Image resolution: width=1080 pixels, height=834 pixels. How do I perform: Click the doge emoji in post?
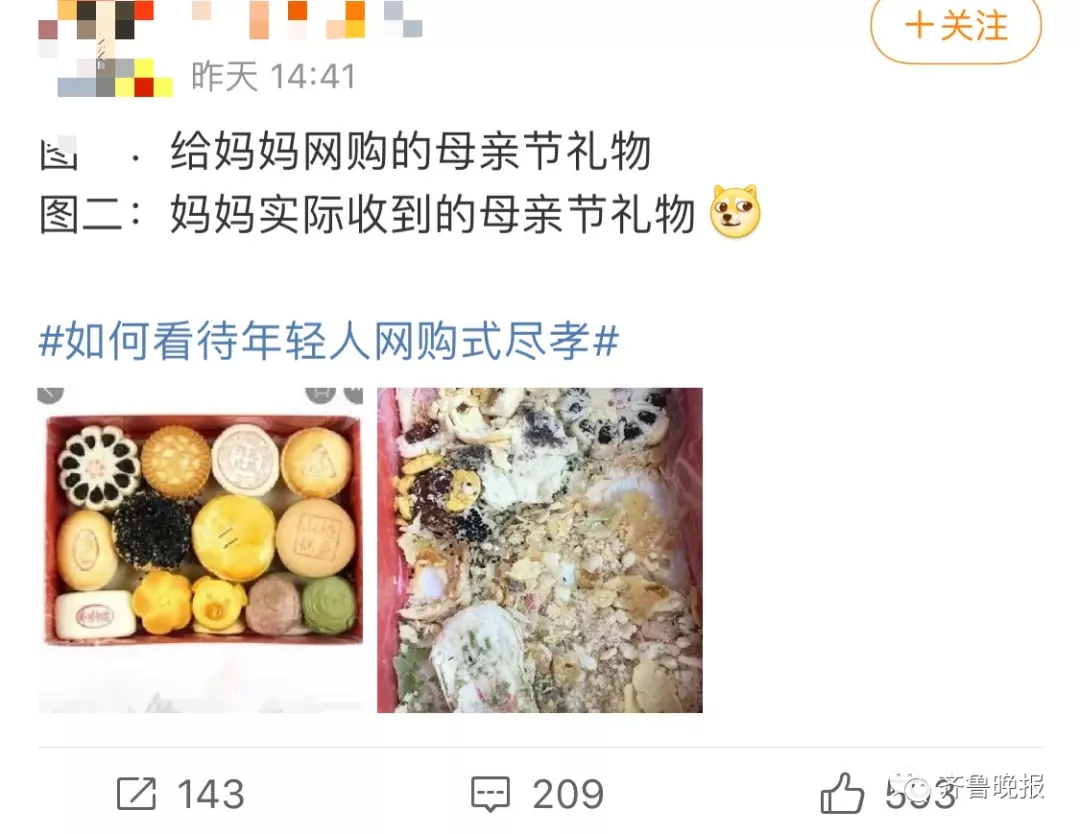[x=736, y=212]
